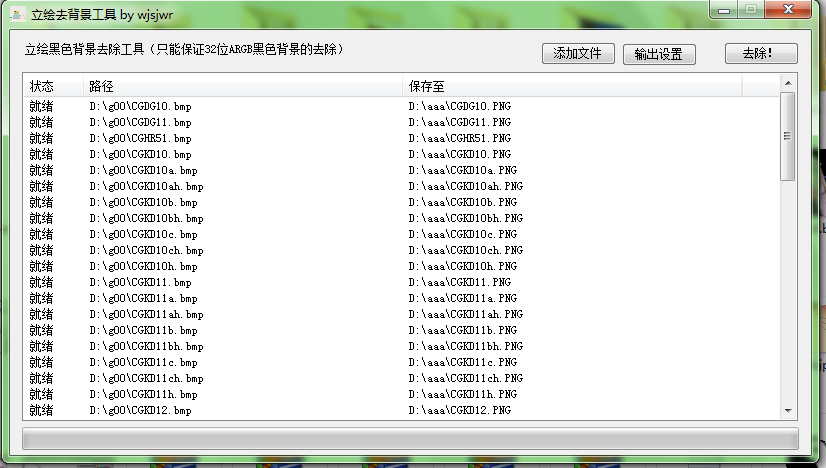Select row D:\g00\CGKD11.bmp
The image size is (826, 468).
pyautogui.click(x=401, y=282)
